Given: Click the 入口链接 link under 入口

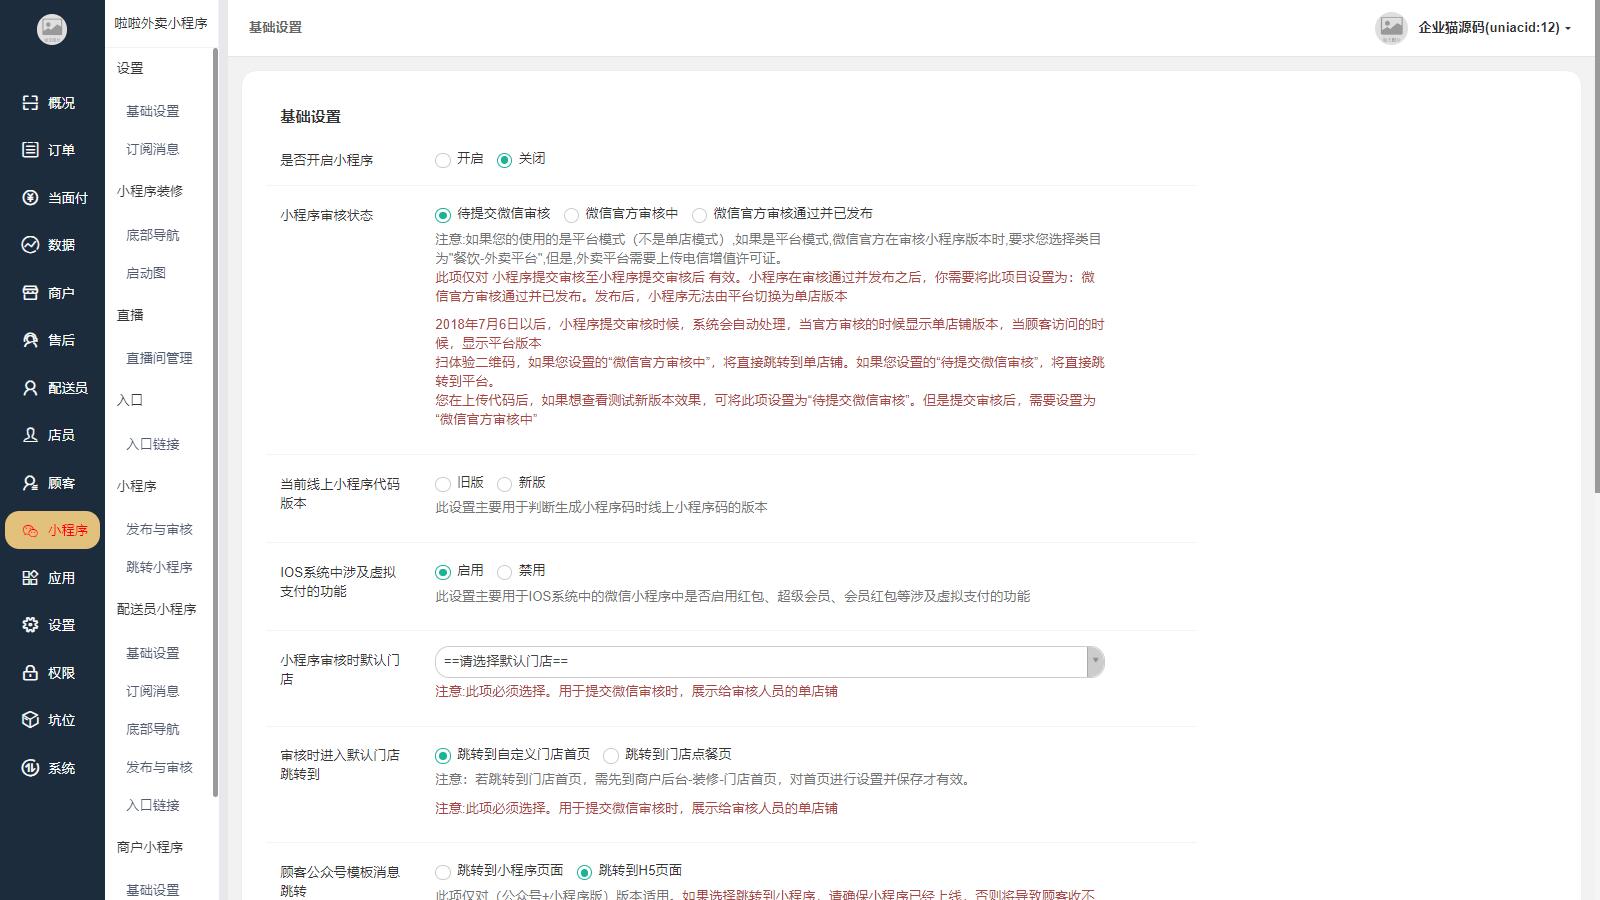Looking at the screenshot, I should tap(153, 444).
